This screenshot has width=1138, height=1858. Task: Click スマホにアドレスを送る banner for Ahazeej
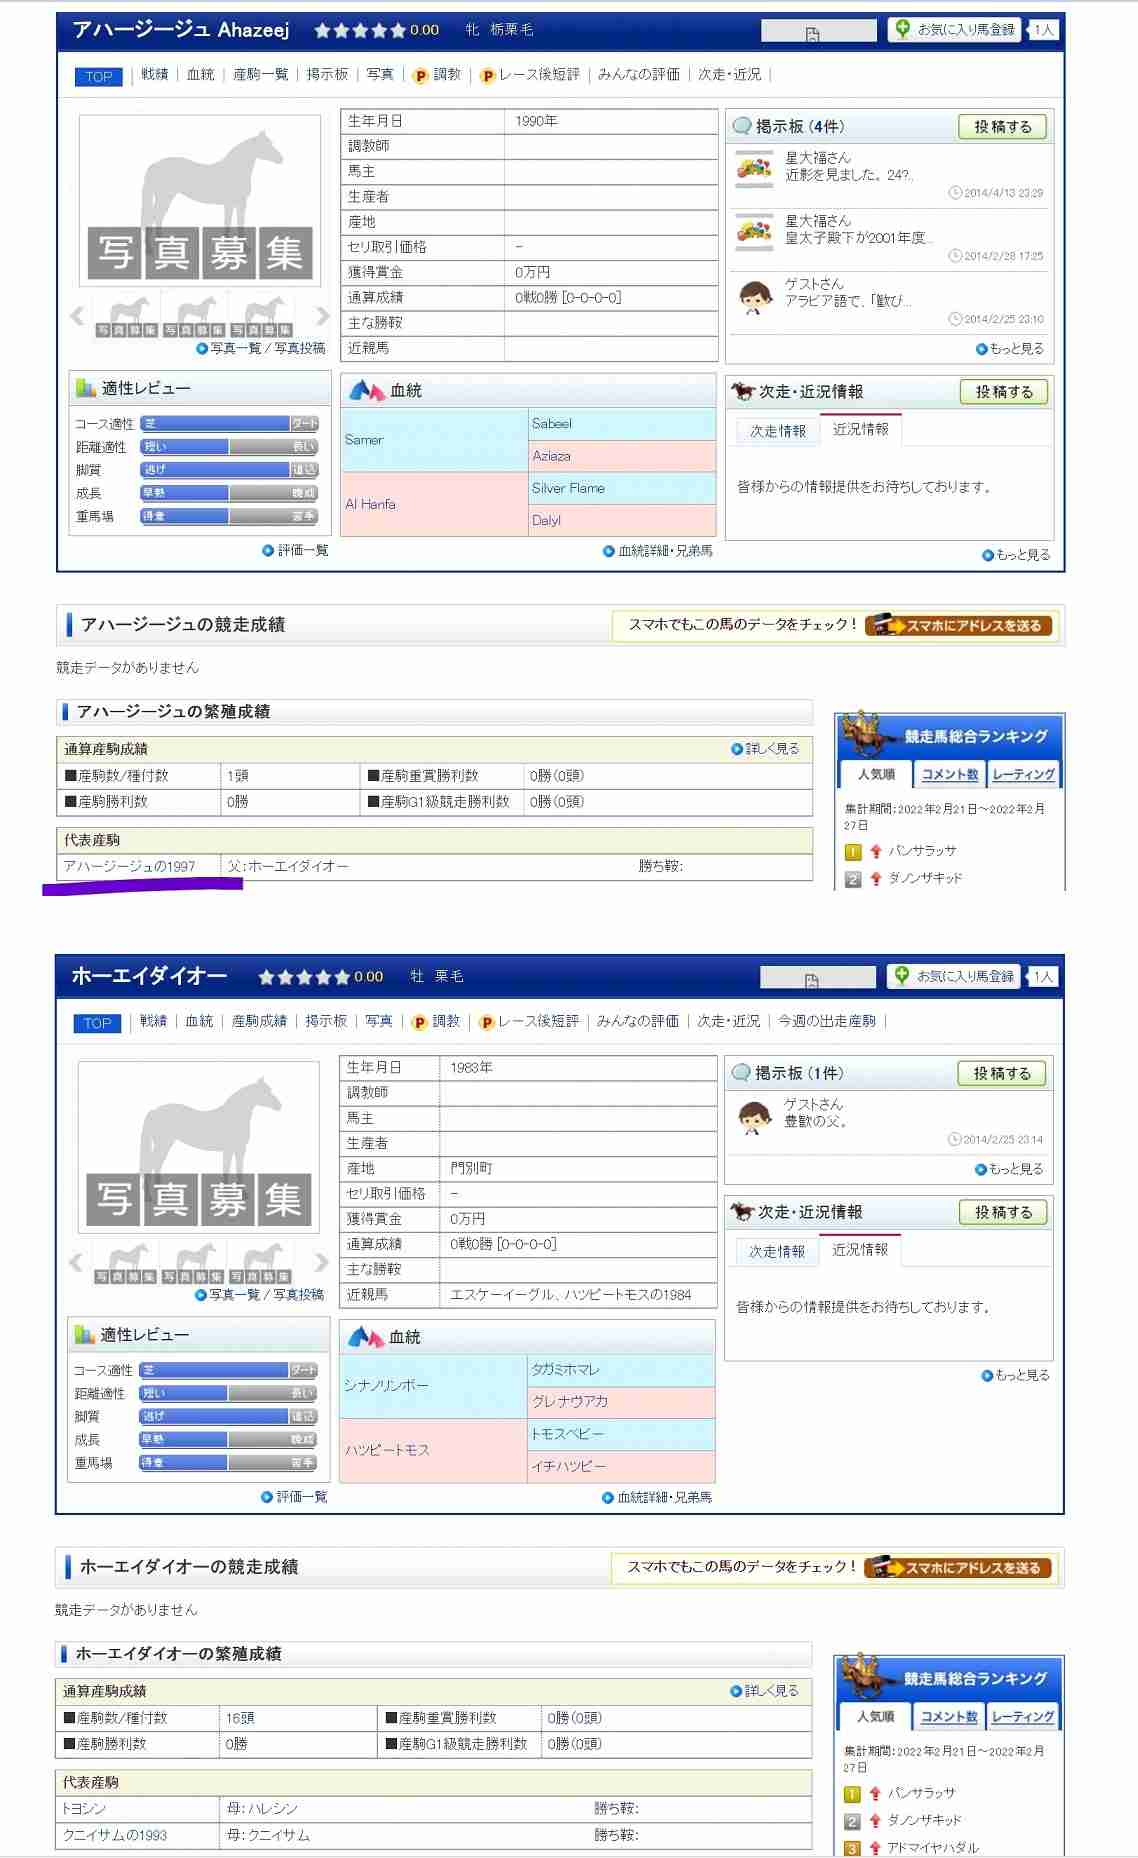pyautogui.click(x=960, y=626)
